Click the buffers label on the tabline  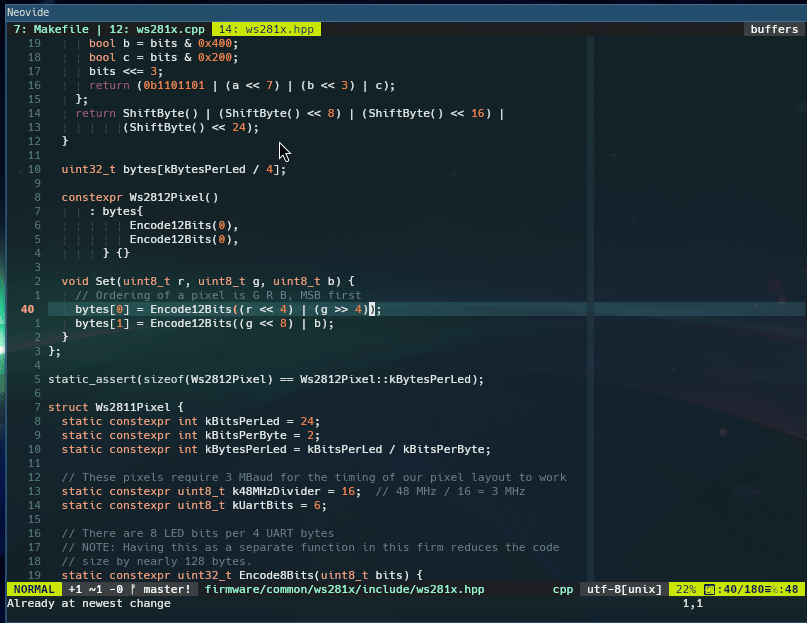(773, 29)
